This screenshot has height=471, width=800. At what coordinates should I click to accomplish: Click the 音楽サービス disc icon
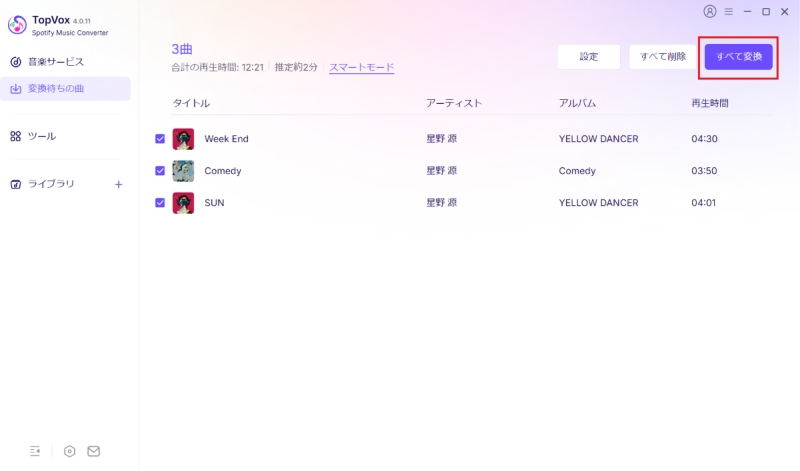pos(16,62)
